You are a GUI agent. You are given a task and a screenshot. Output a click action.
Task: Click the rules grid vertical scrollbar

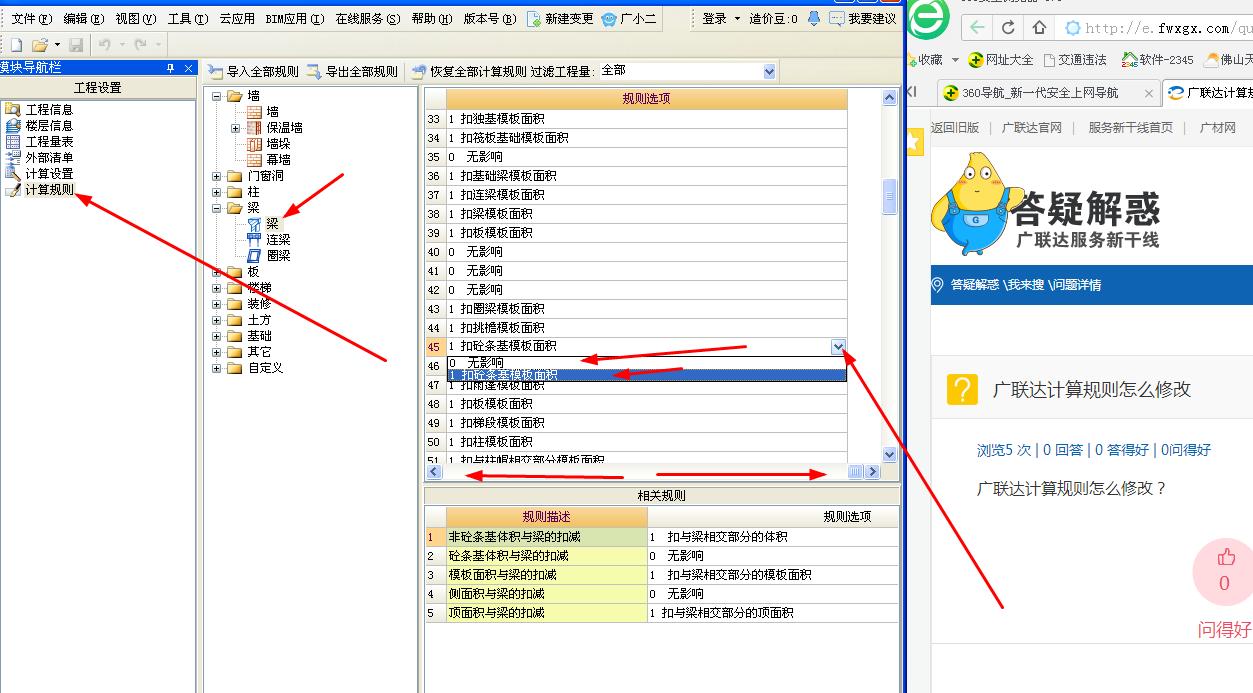[x=890, y=276]
